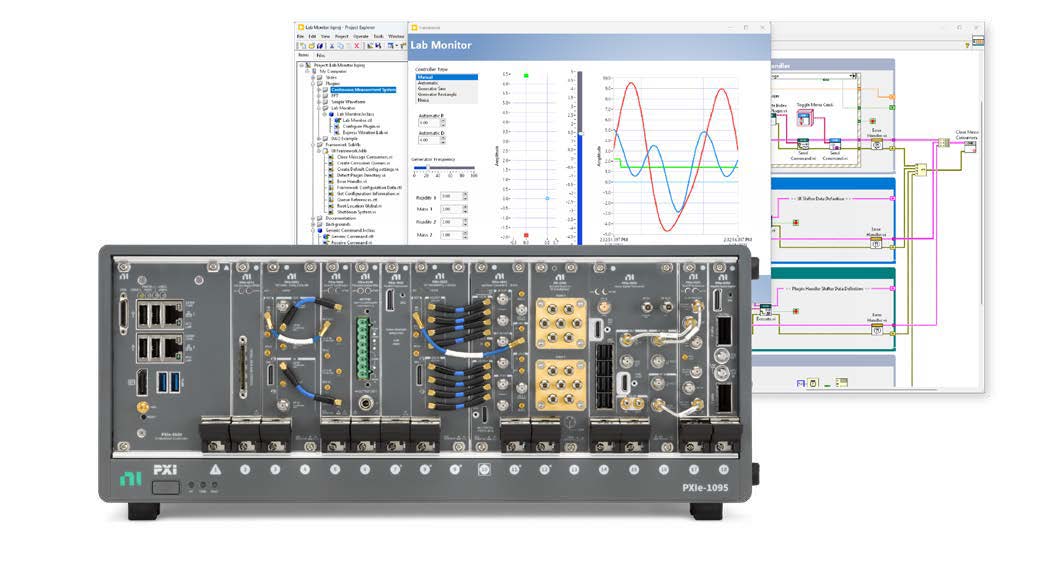Click the Lab Monitor window title bar icon
Screen dimensions: 1037x579
click(415, 28)
